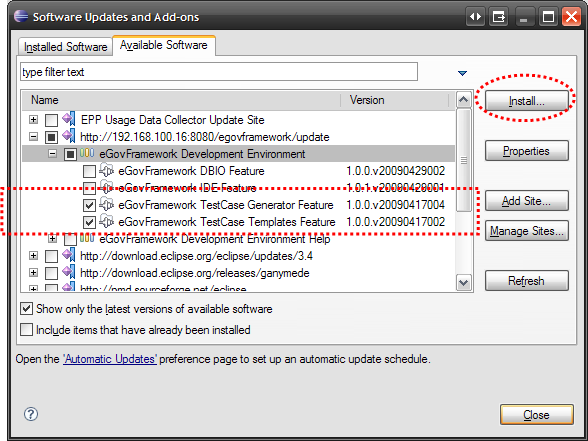Click the list scrollbar down arrow
588x441 pixels.
coord(464,282)
